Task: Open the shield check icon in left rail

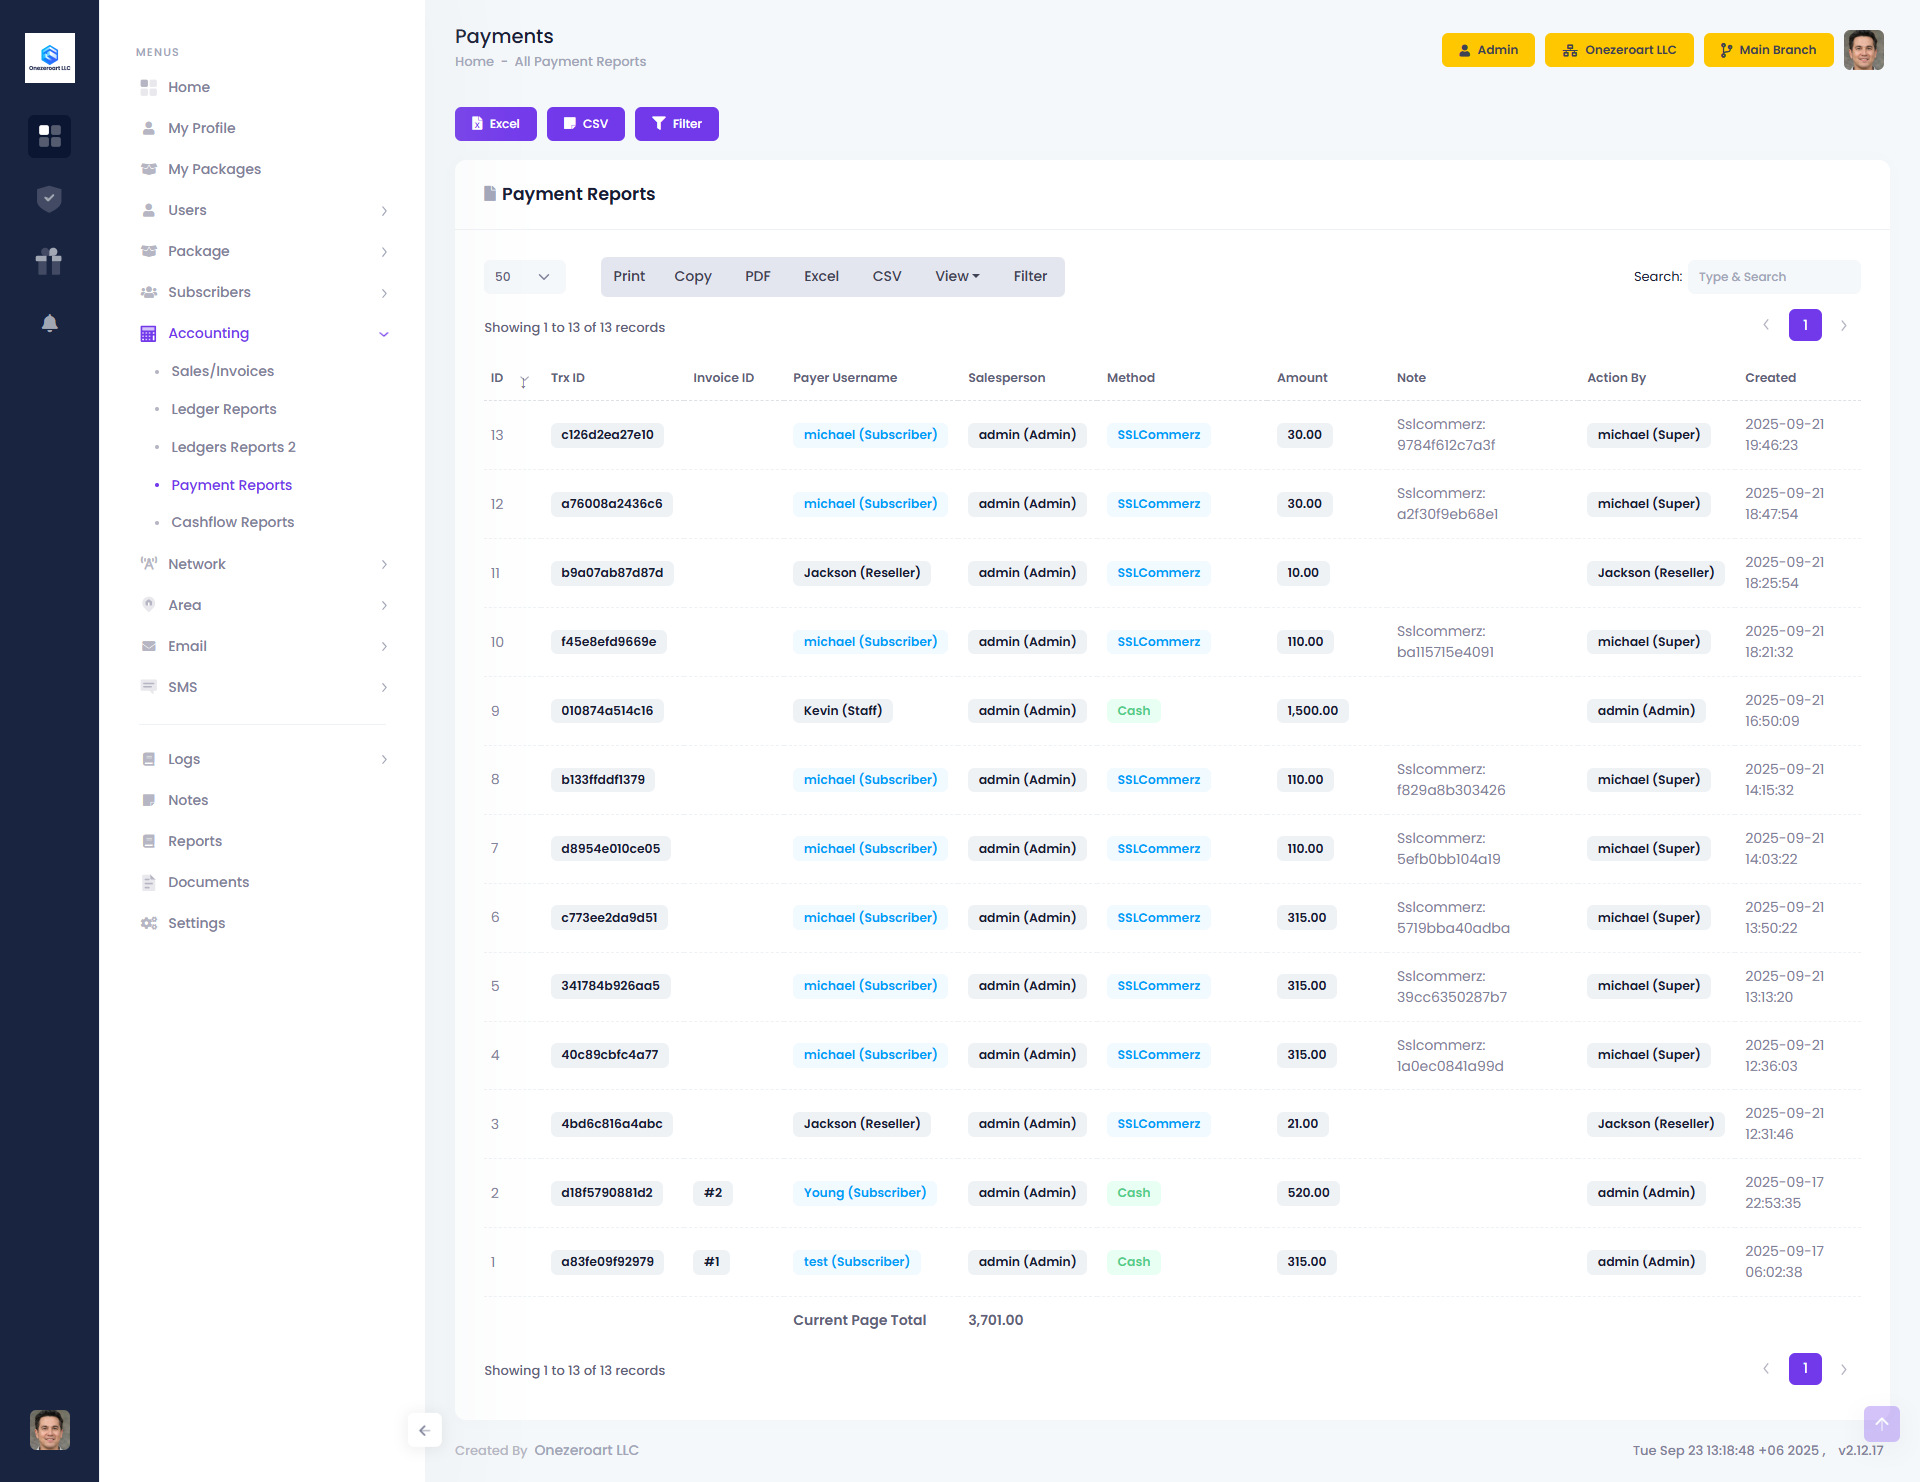Action: click(x=49, y=199)
